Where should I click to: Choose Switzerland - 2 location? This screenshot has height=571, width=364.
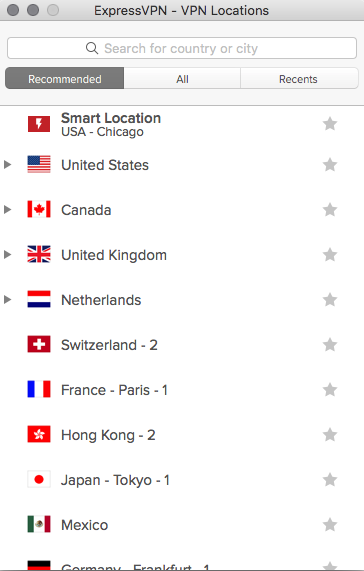[182, 344]
